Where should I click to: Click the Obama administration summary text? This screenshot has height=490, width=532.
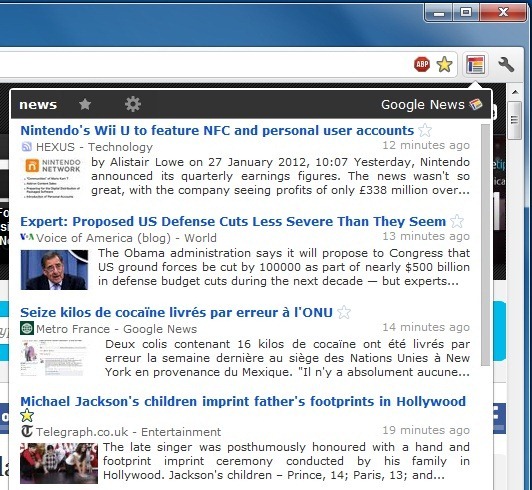[284, 267]
